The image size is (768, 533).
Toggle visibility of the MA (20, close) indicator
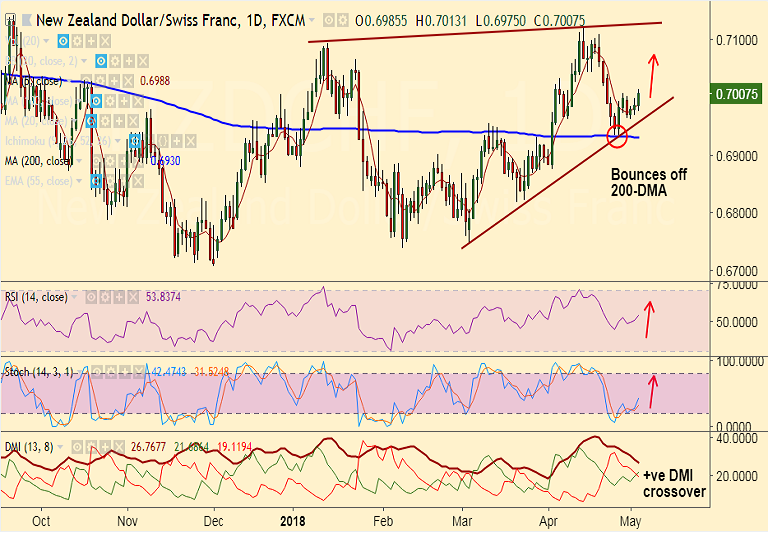91,121
